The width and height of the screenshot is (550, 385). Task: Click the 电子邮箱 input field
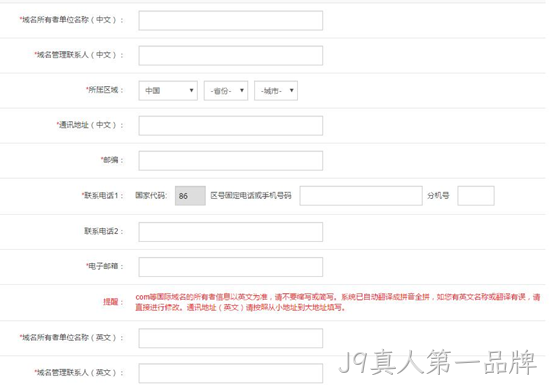[230, 267]
